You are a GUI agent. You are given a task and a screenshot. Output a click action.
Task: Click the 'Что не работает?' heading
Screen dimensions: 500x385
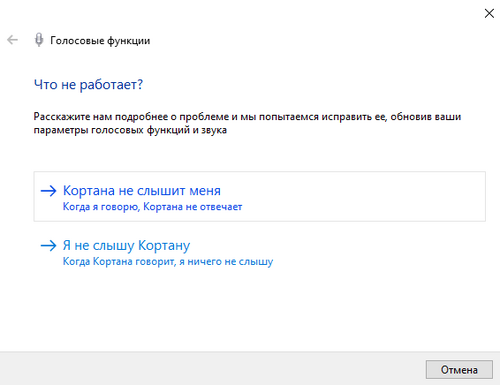point(88,85)
